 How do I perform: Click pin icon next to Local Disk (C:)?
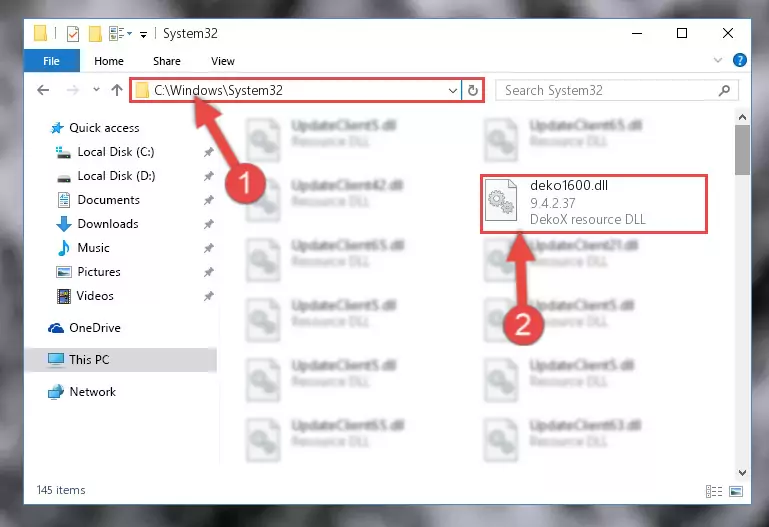pos(209,152)
